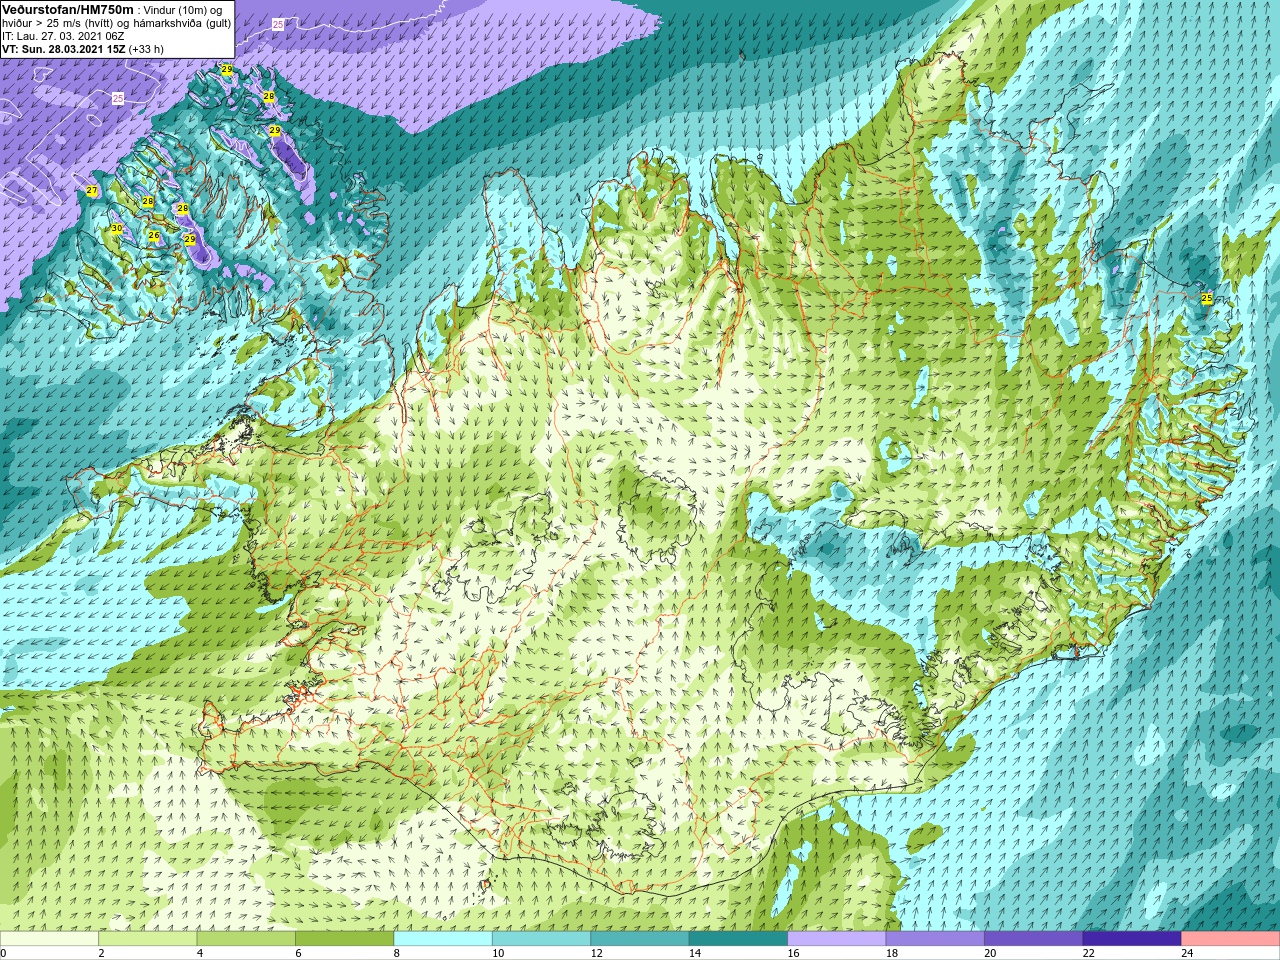Viewport: 1280px width, 960px height.
Task: Click the legend scale value 14
Action: tap(695, 953)
